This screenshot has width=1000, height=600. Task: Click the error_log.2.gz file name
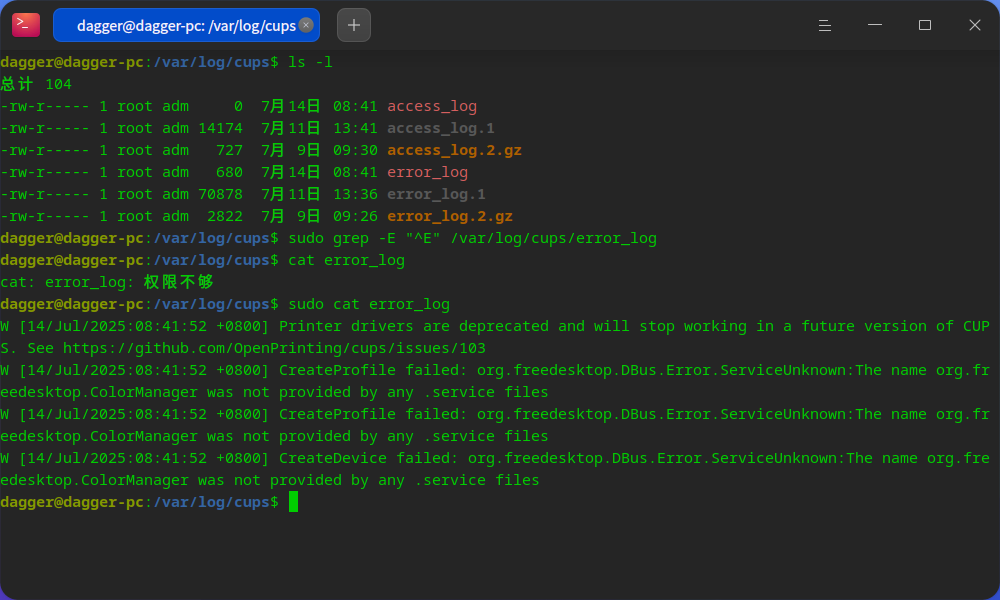coord(450,216)
